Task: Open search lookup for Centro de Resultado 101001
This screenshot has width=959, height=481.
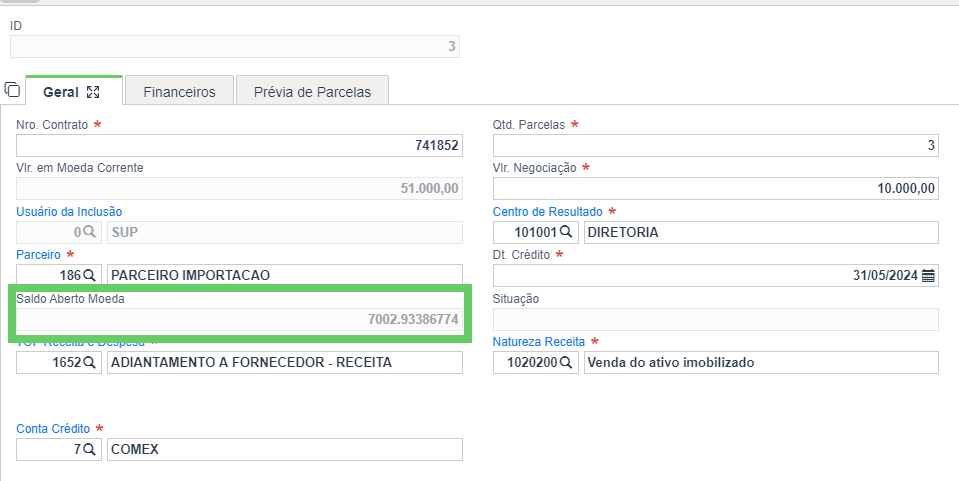Action: [566, 232]
